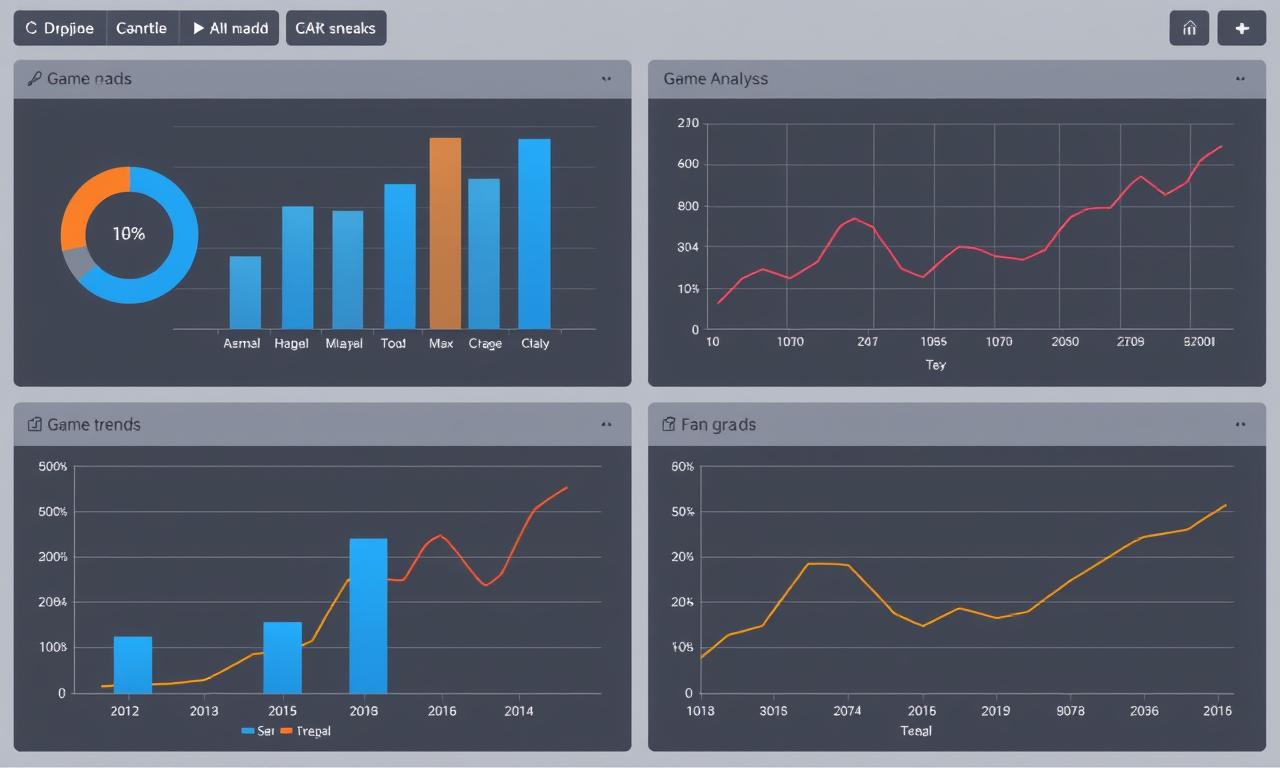Click the gray segment of the donut chart

coord(78,263)
